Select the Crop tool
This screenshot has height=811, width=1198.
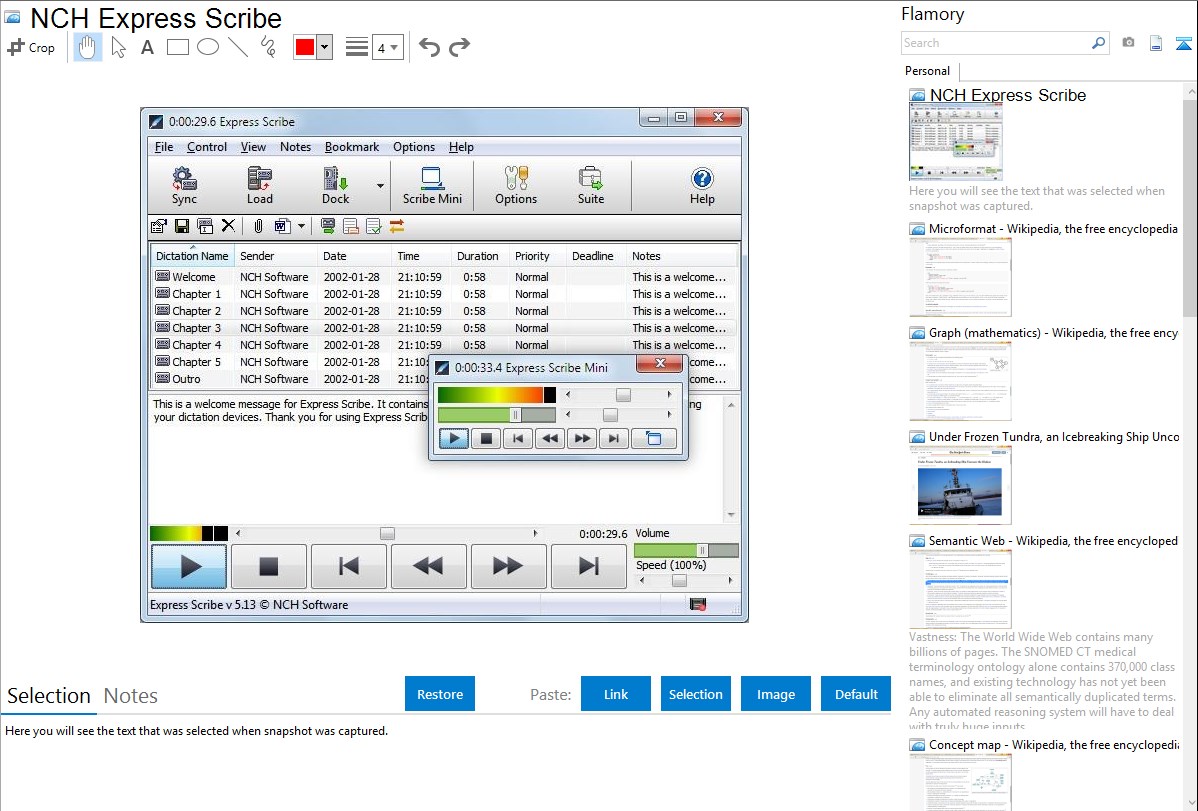(x=31, y=47)
